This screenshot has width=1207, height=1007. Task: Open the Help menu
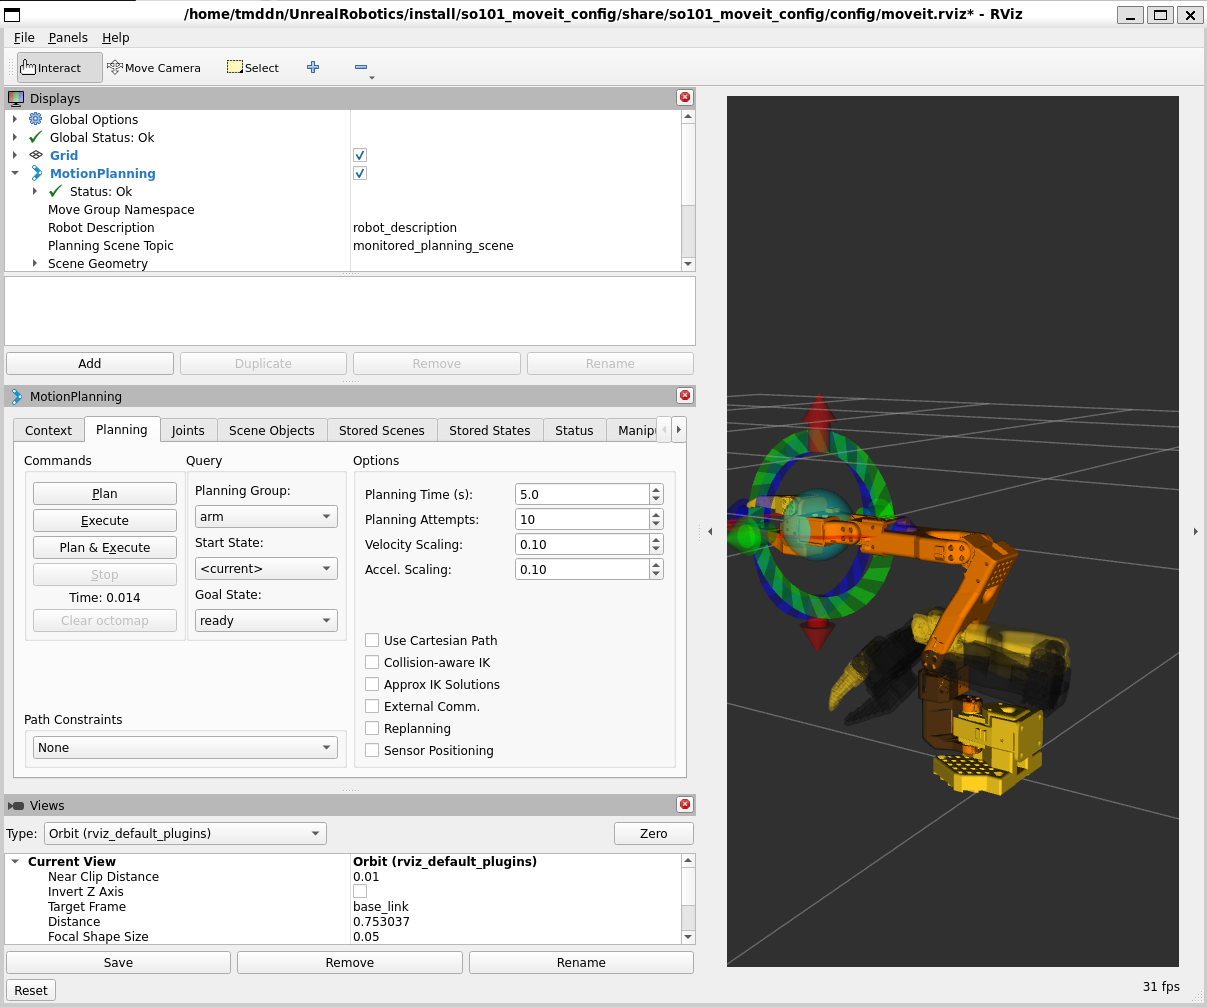click(x=116, y=37)
